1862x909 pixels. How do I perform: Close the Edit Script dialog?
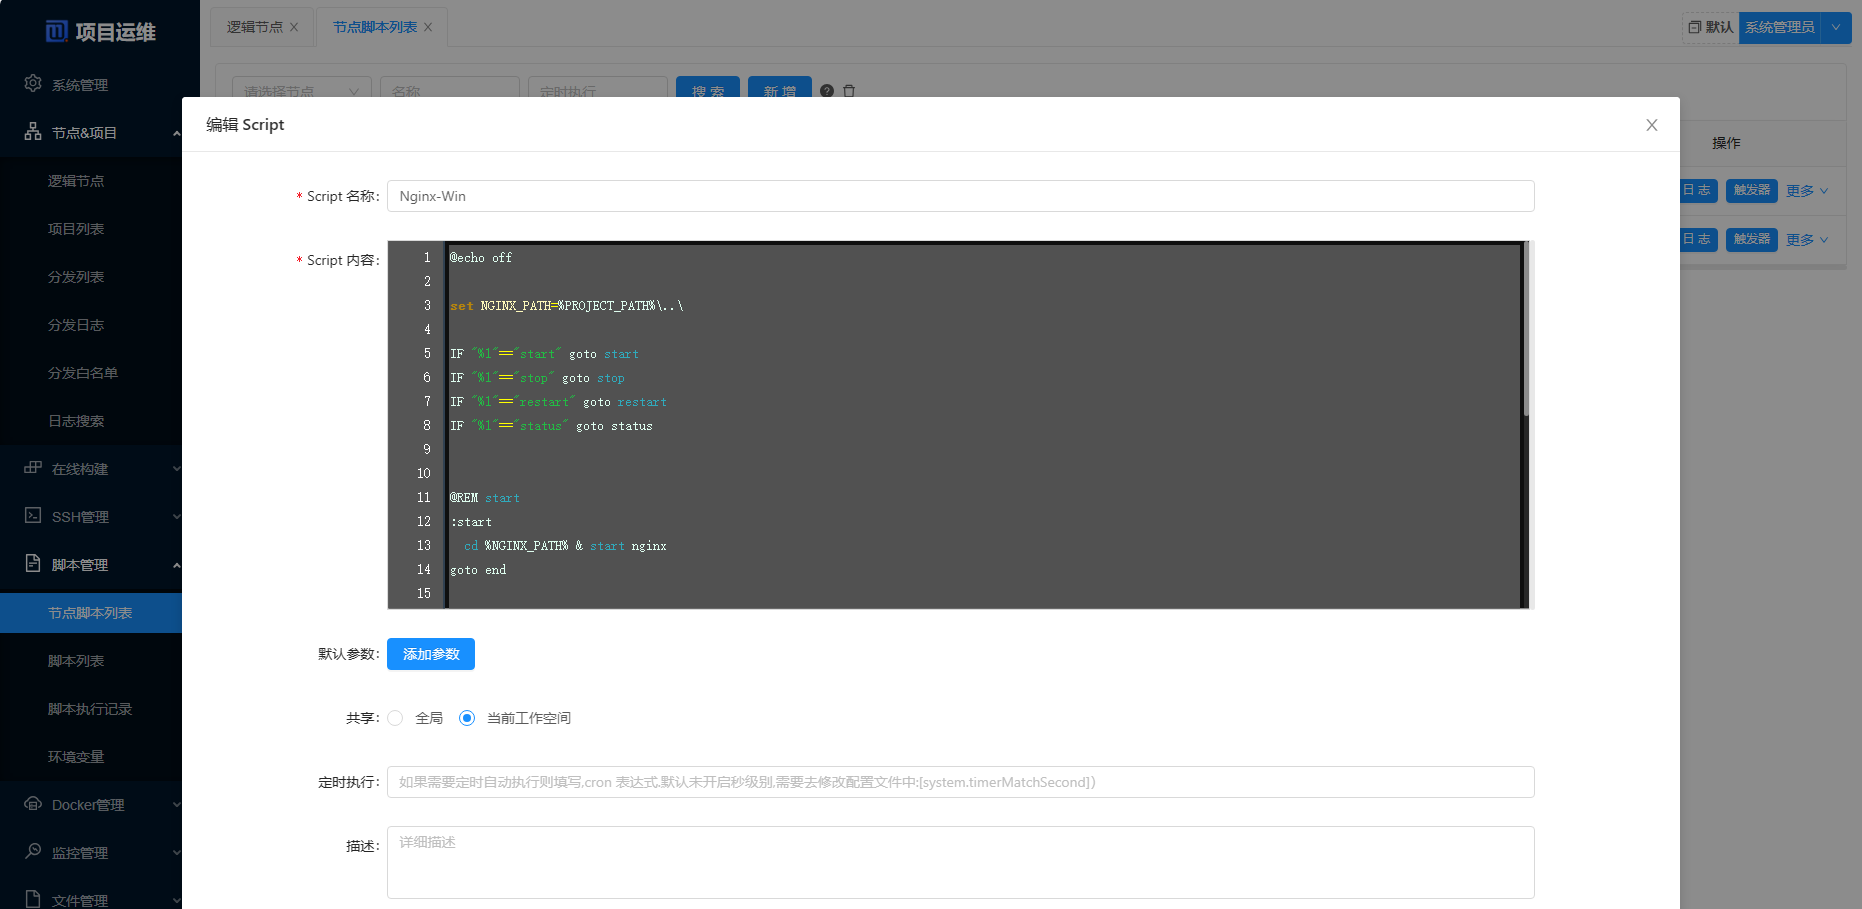click(x=1651, y=125)
